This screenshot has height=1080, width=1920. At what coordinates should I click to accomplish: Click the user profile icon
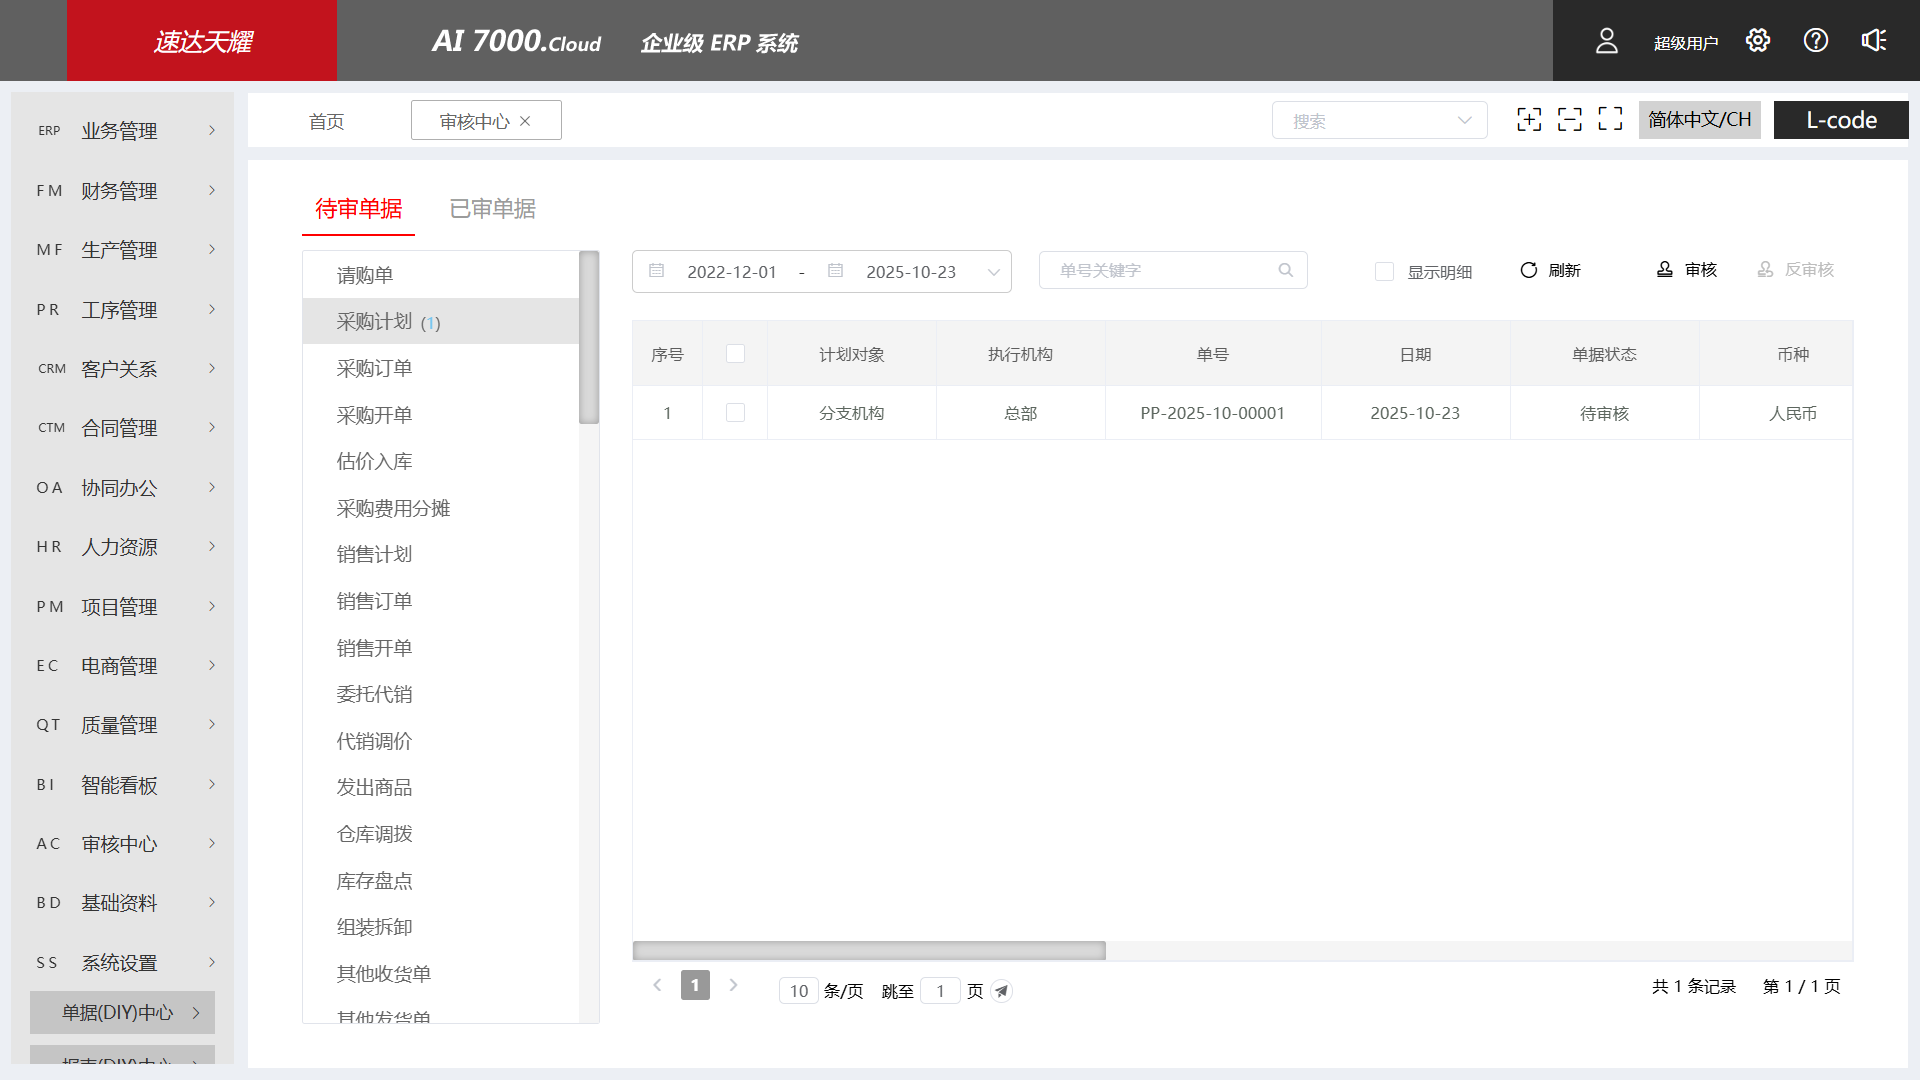(x=1607, y=40)
